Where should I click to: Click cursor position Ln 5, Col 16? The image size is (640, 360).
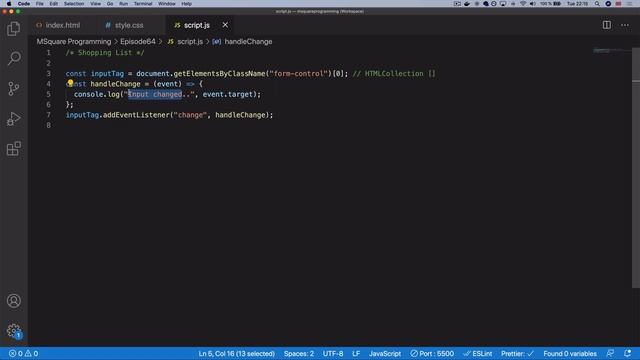click(237, 353)
